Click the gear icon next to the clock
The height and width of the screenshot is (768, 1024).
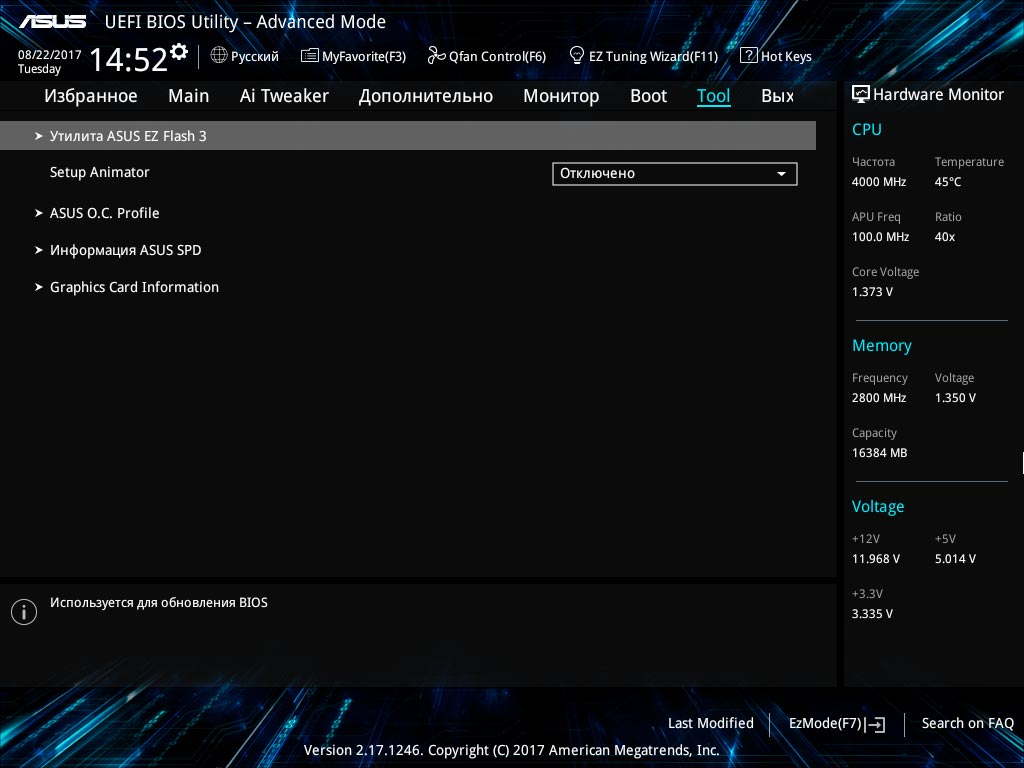(x=178, y=52)
